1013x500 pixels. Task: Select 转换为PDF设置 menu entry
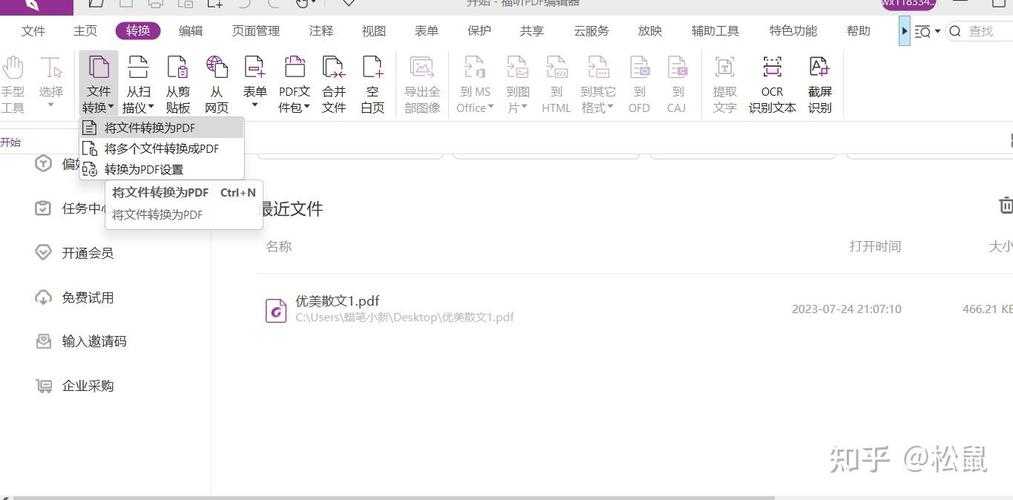click(x=162, y=169)
